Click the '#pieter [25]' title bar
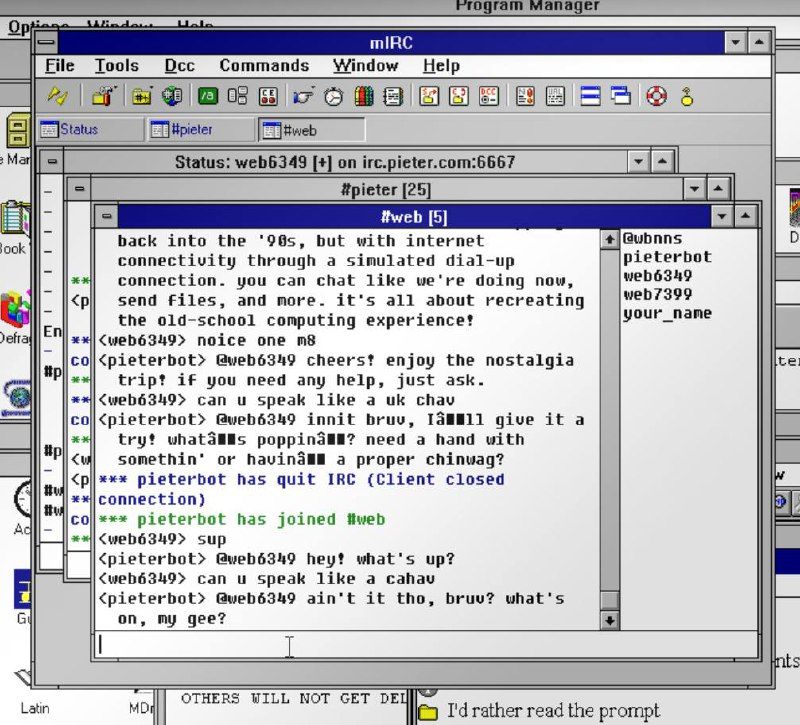Image resolution: width=800 pixels, height=725 pixels. (x=386, y=189)
